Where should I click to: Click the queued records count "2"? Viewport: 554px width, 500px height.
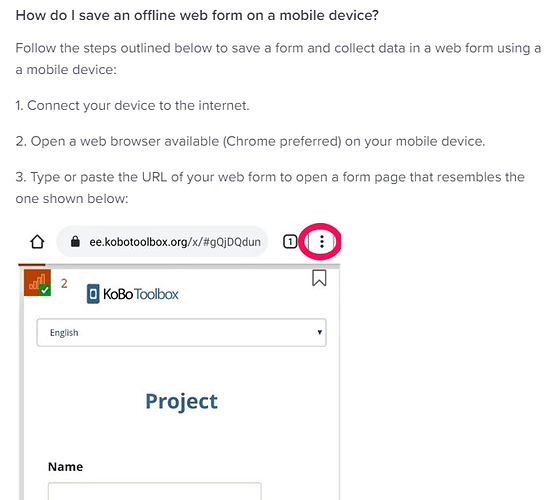tap(64, 283)
